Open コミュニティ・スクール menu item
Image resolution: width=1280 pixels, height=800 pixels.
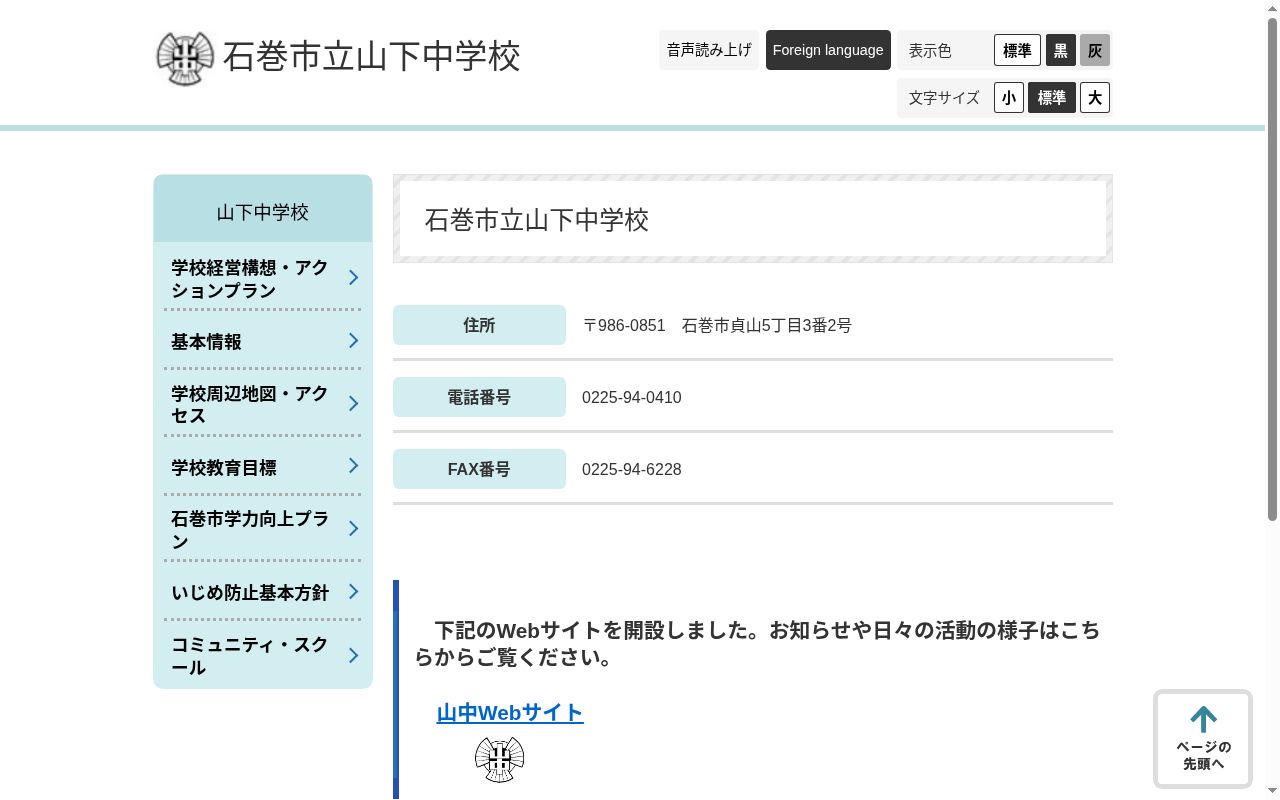263,656
